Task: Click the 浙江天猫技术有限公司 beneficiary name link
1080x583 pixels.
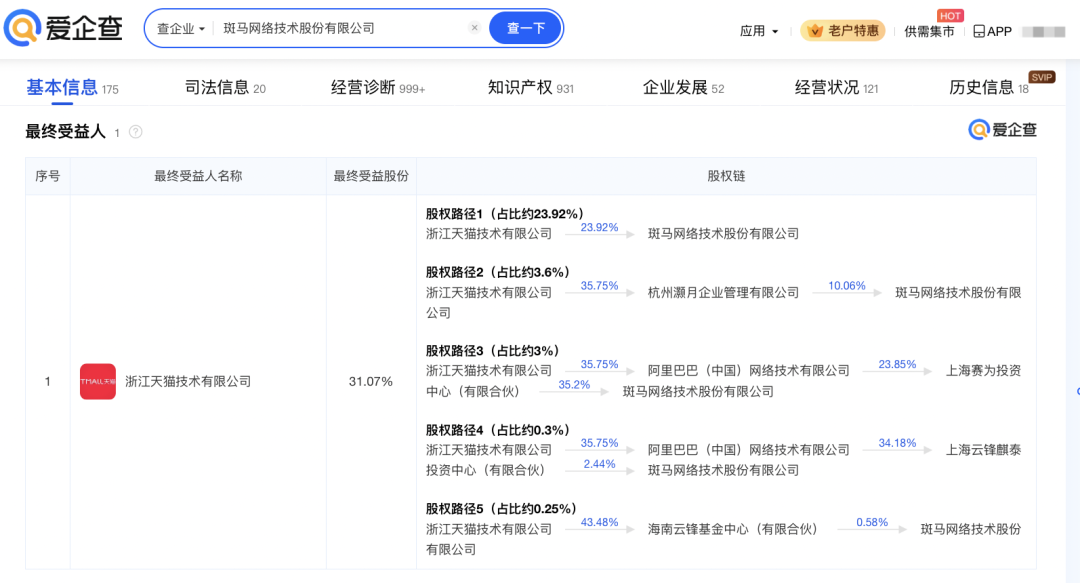Action: (x=188, y=381)
